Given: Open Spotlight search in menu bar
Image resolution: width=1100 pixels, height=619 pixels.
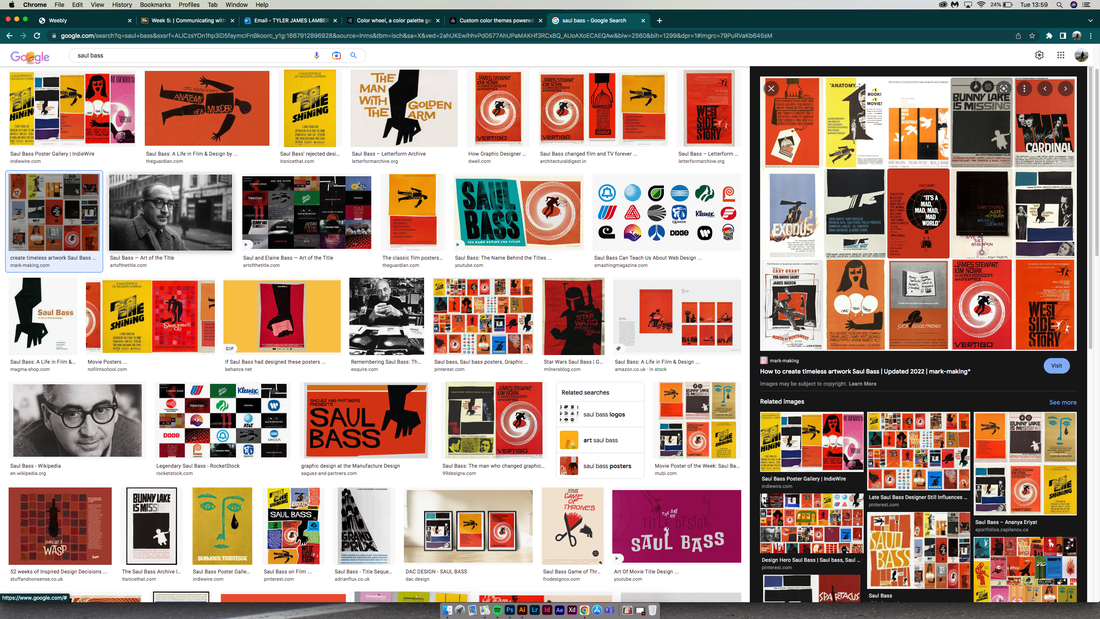Looking at the screenshot, I should tap(1059, 4).
